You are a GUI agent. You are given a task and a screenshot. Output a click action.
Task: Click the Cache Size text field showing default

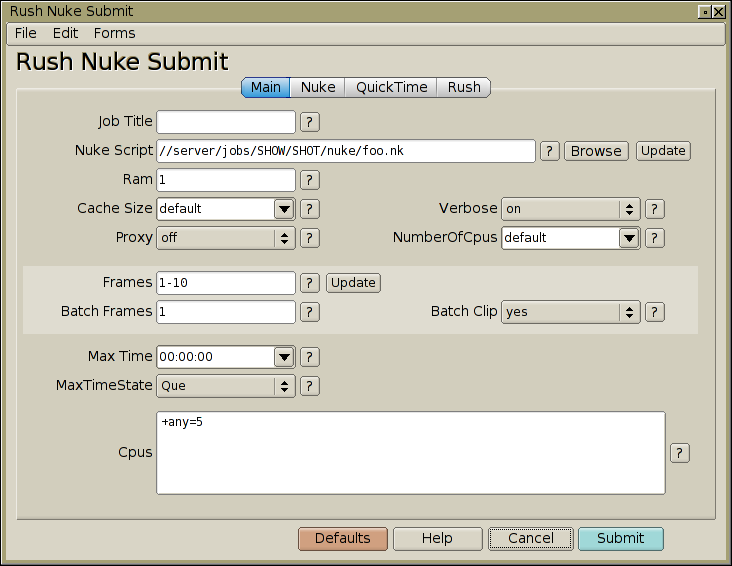(x=216, y=209)
